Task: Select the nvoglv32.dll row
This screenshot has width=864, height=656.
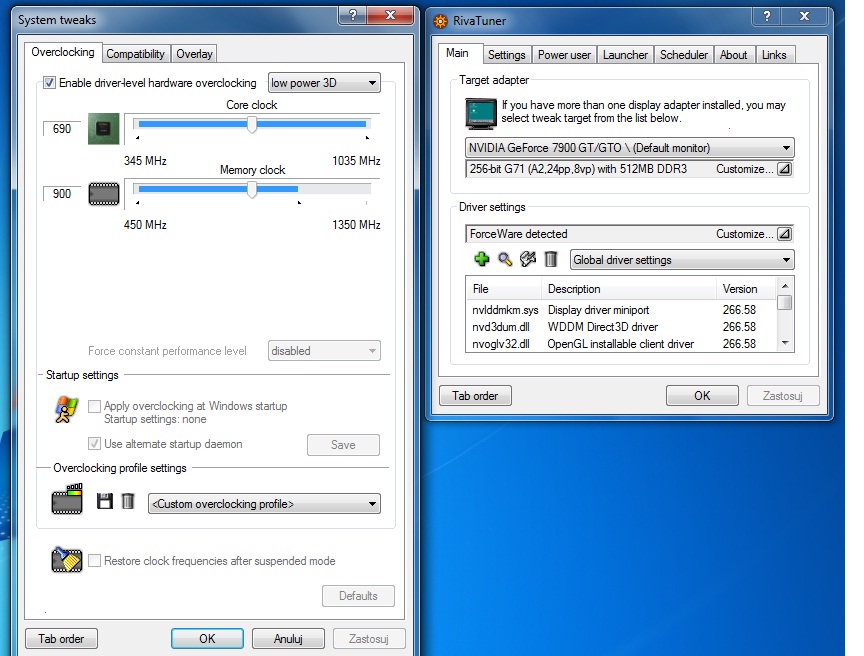Action: click(622, 344)
